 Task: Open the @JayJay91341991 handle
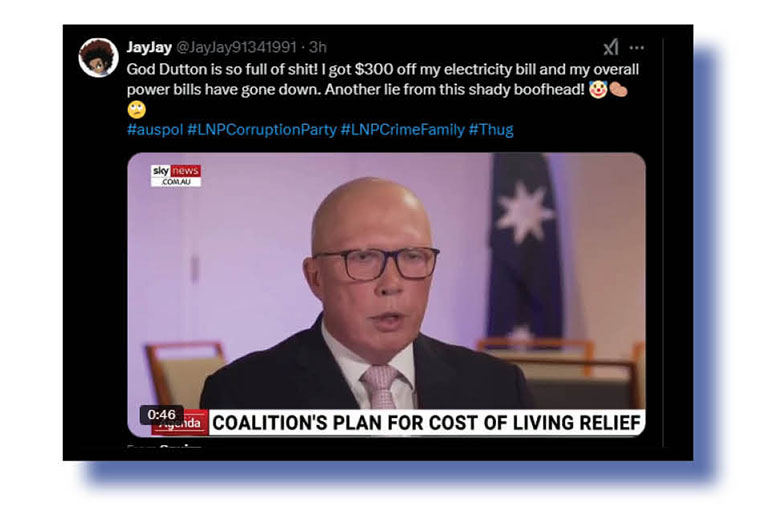(x=236, y=47)
